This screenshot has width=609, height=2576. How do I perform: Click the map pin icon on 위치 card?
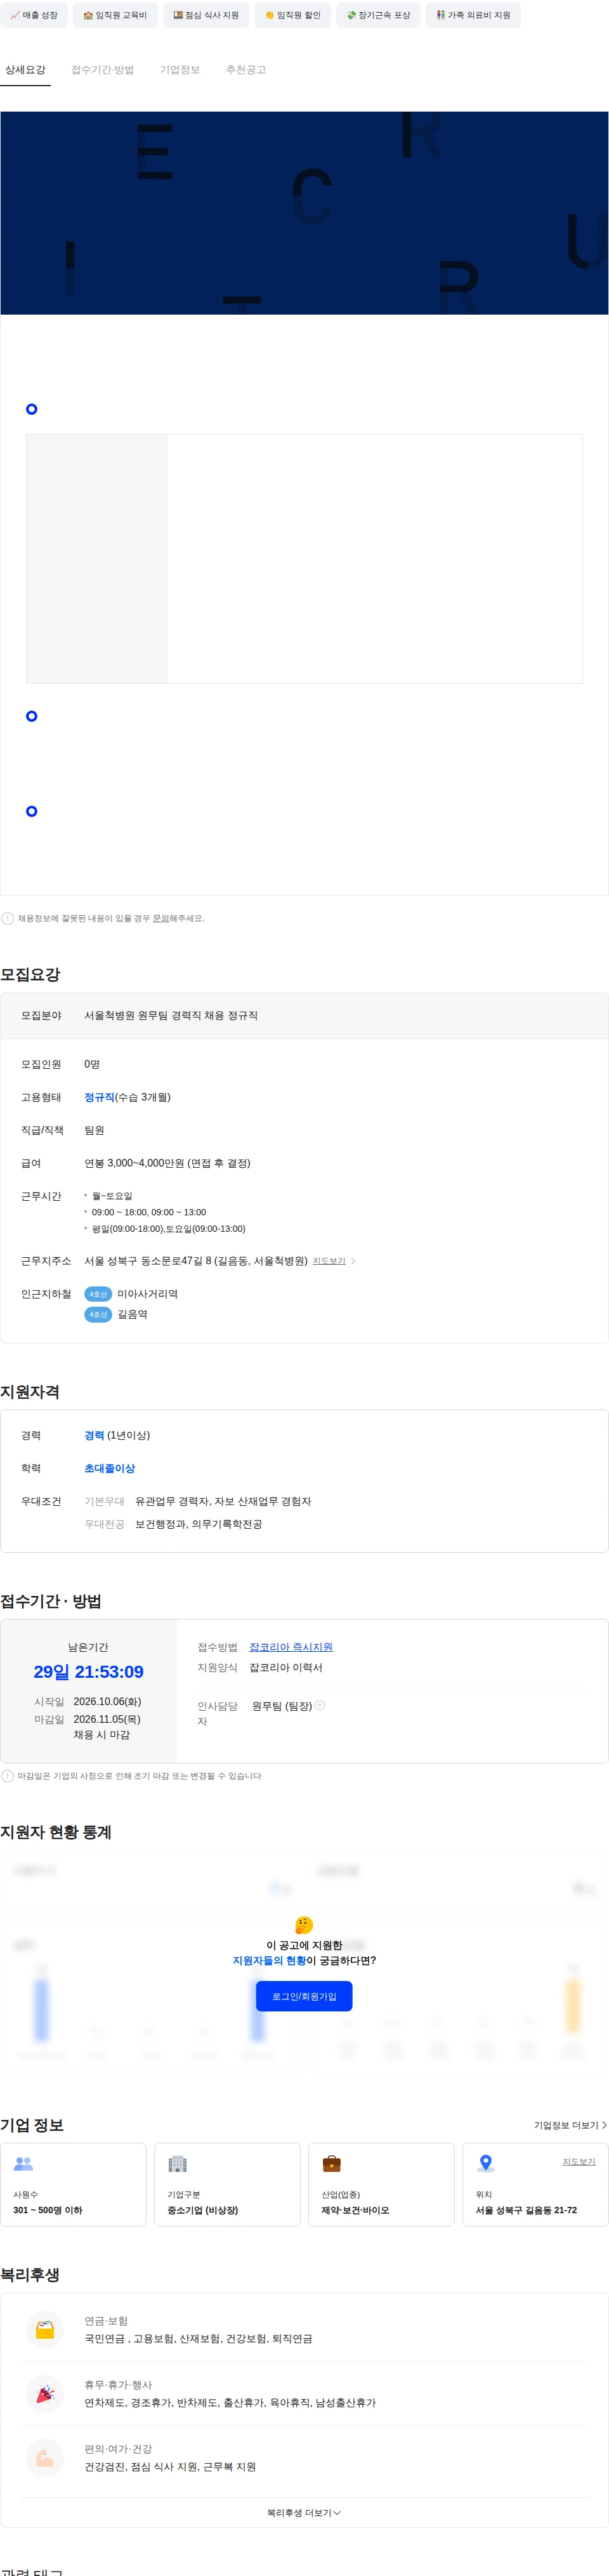[x=486, y=2164]
